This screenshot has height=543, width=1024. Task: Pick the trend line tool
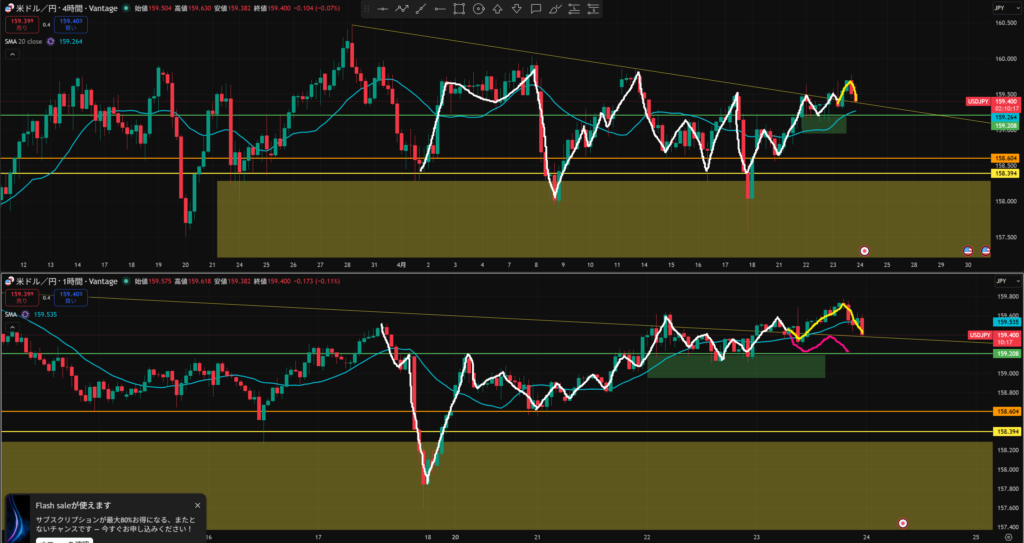coord(420,9)
